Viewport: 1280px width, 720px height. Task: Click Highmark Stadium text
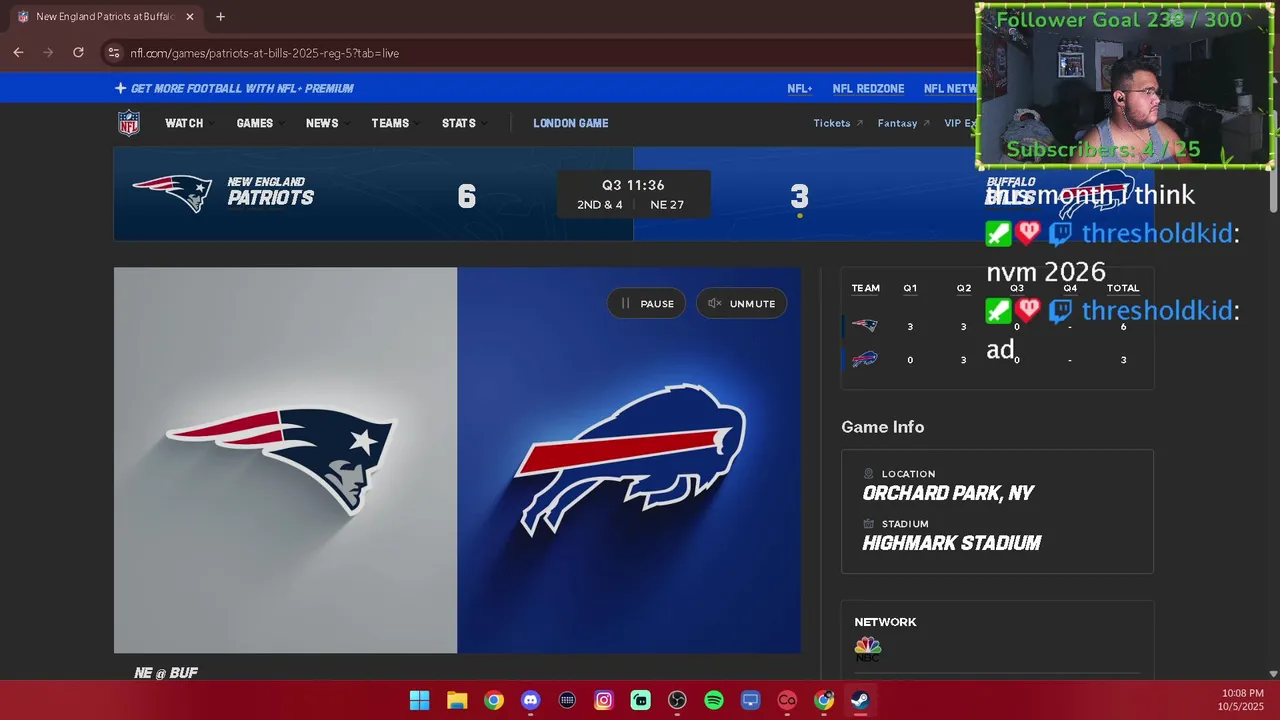point(952,543)
